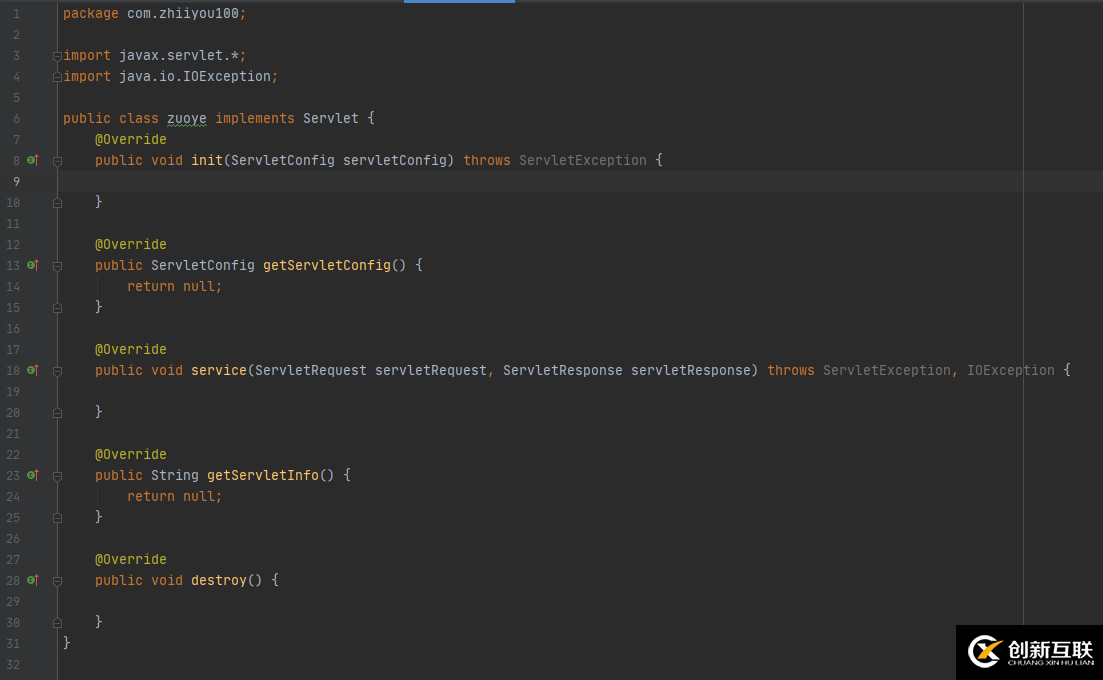Click line number 6 in gutter
The image size is (1103, 680).
16,118
